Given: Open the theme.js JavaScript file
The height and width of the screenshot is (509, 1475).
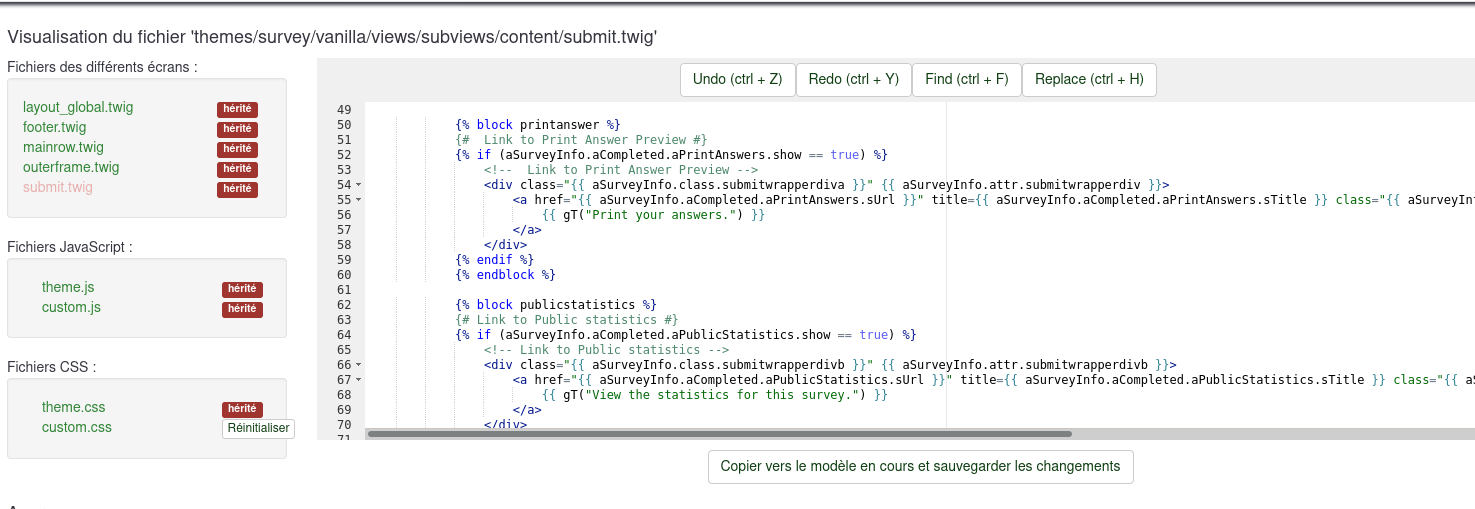Looking at the screenshot, I should click(68, 287).
